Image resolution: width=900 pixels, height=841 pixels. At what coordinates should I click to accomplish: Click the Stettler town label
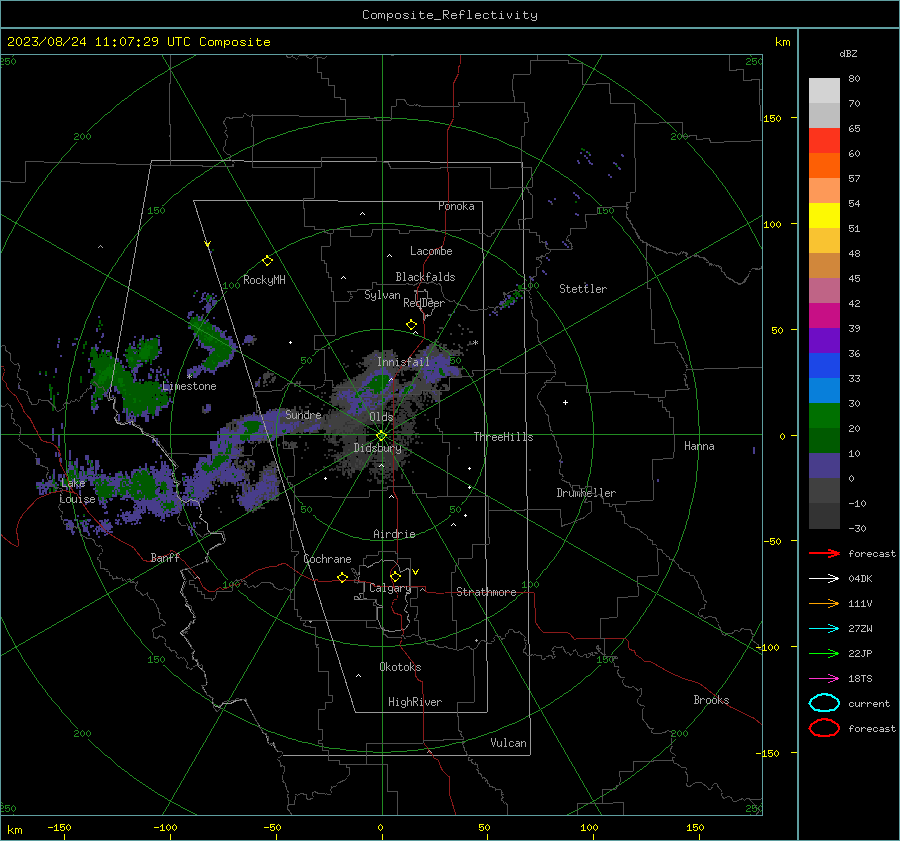[x=583, y=289]
